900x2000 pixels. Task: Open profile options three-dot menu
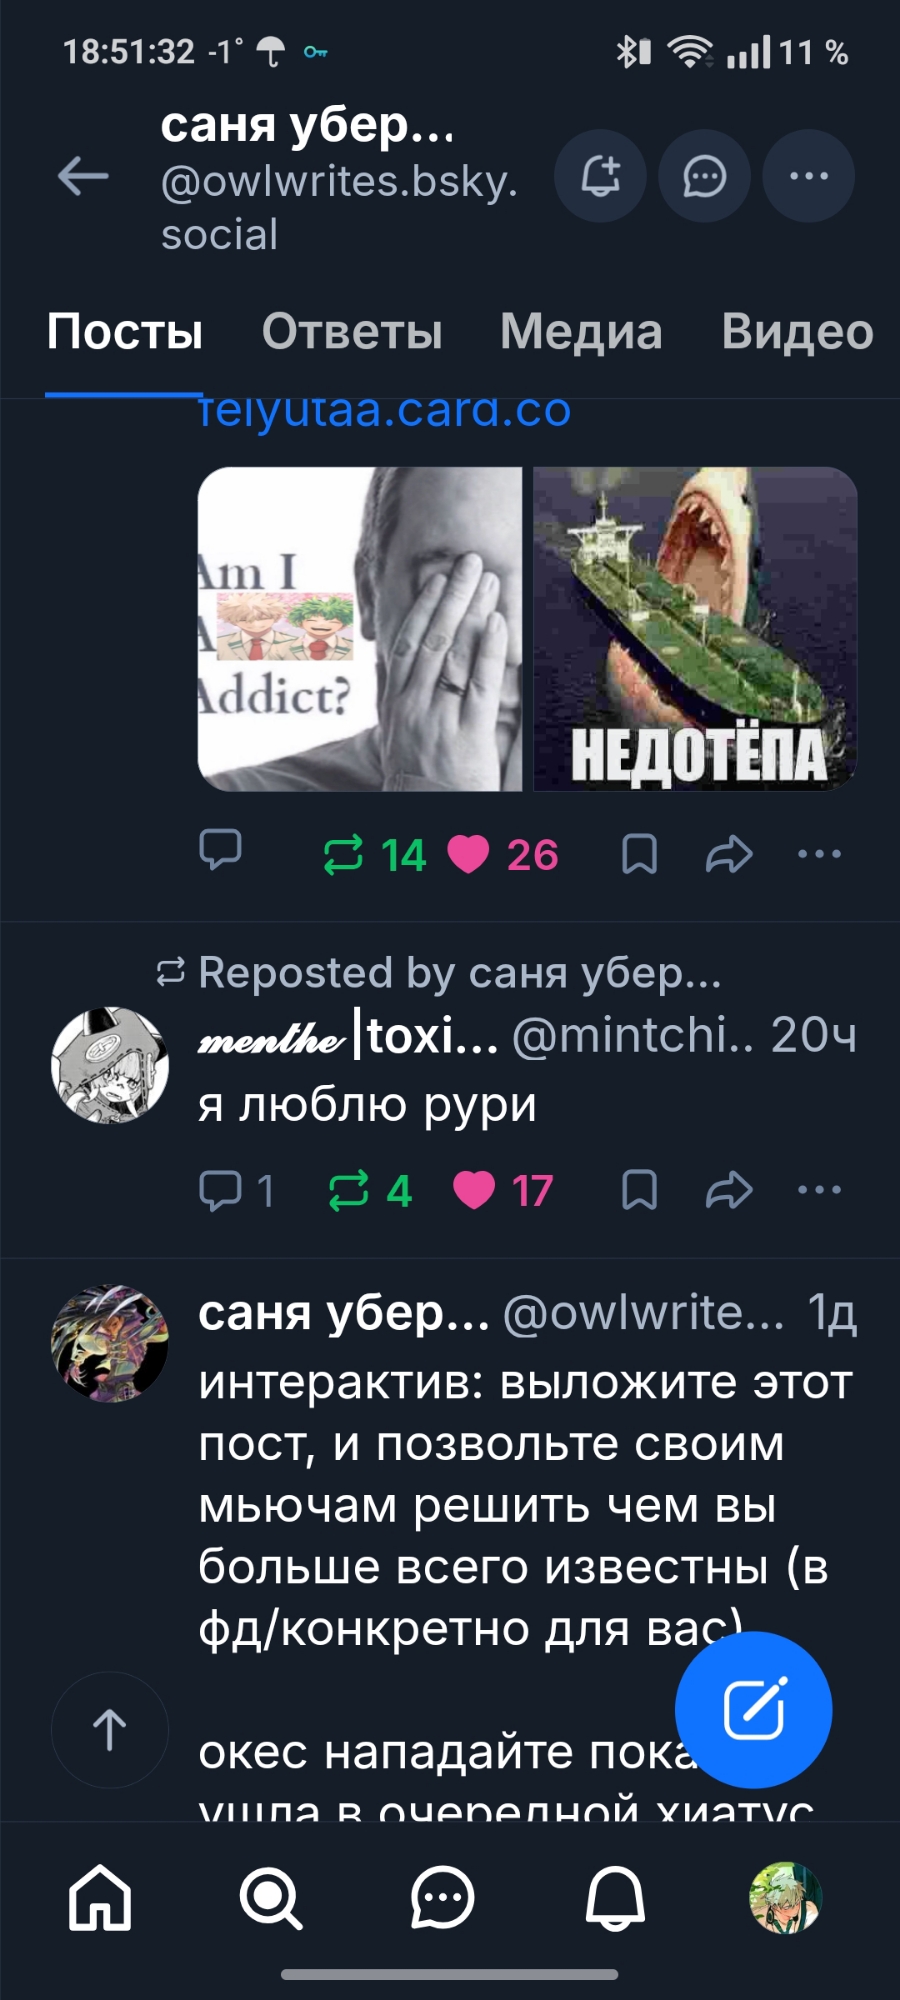click(809, 176)
